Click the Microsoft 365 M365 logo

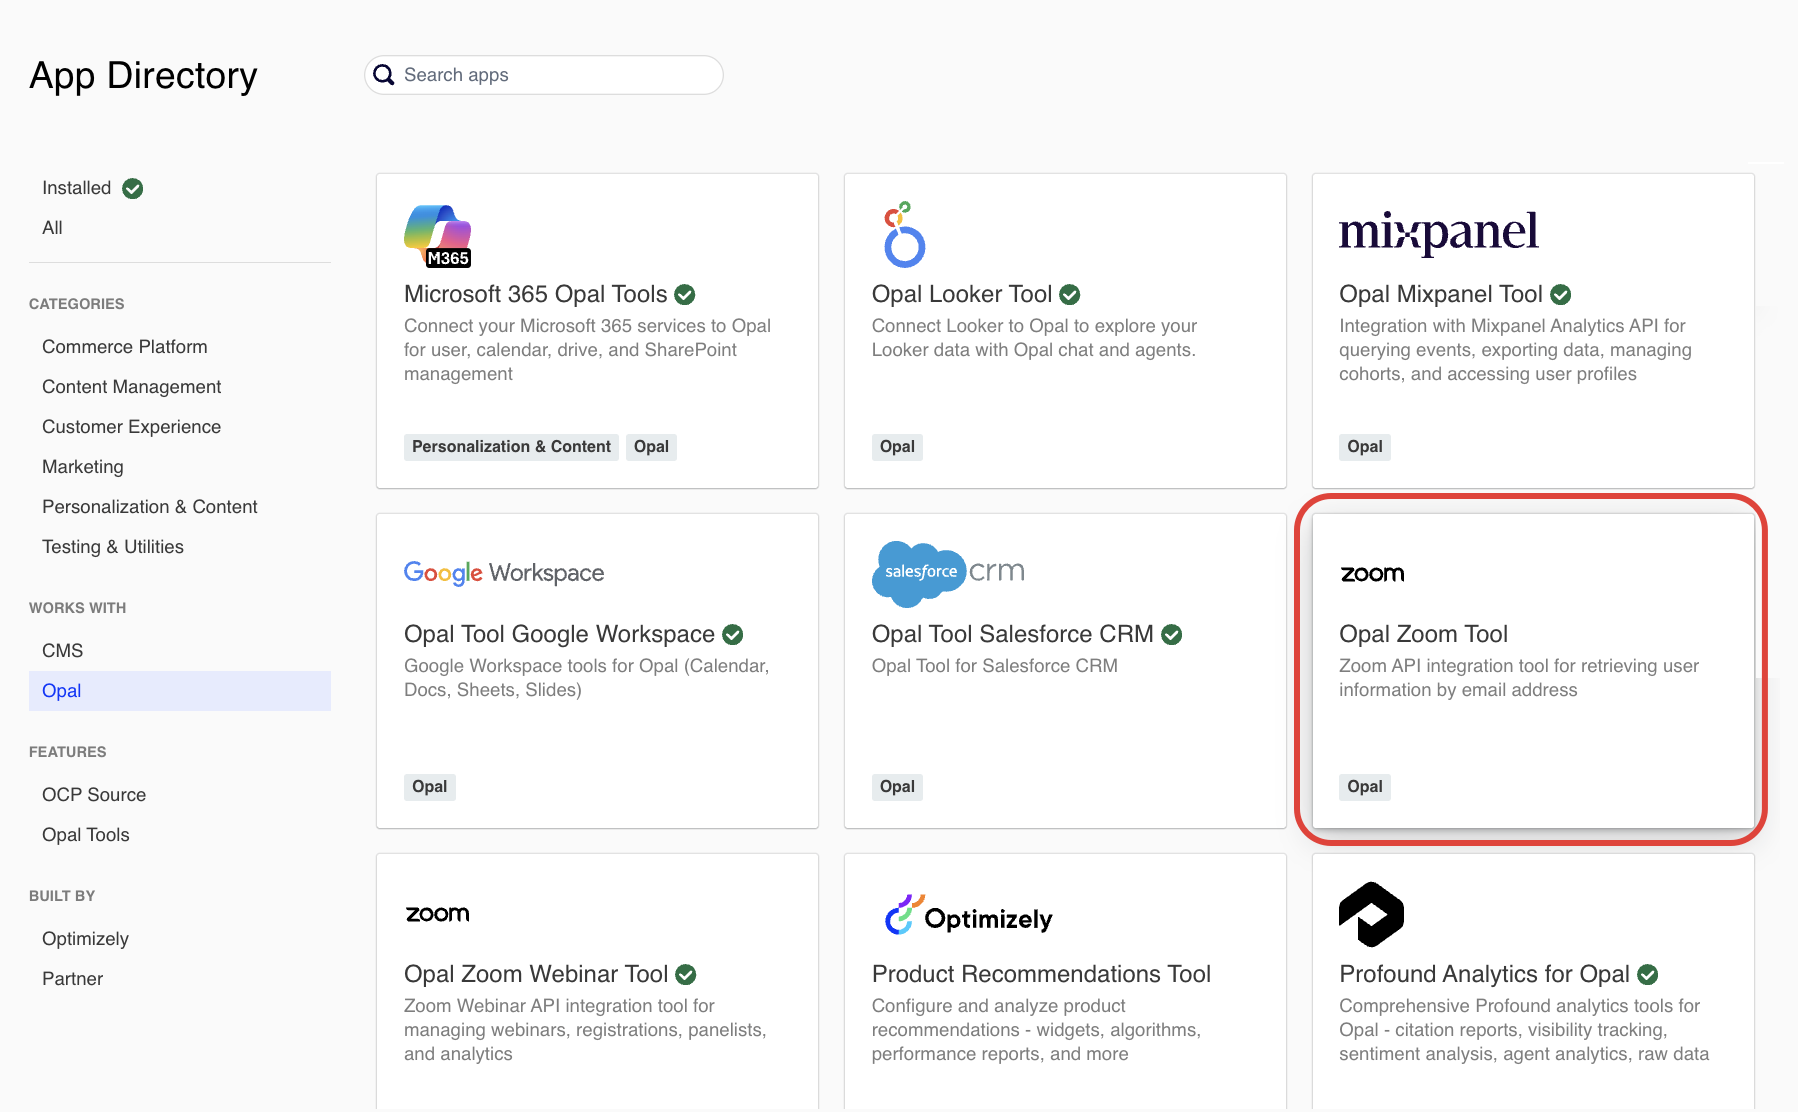(x=437, y=236)
